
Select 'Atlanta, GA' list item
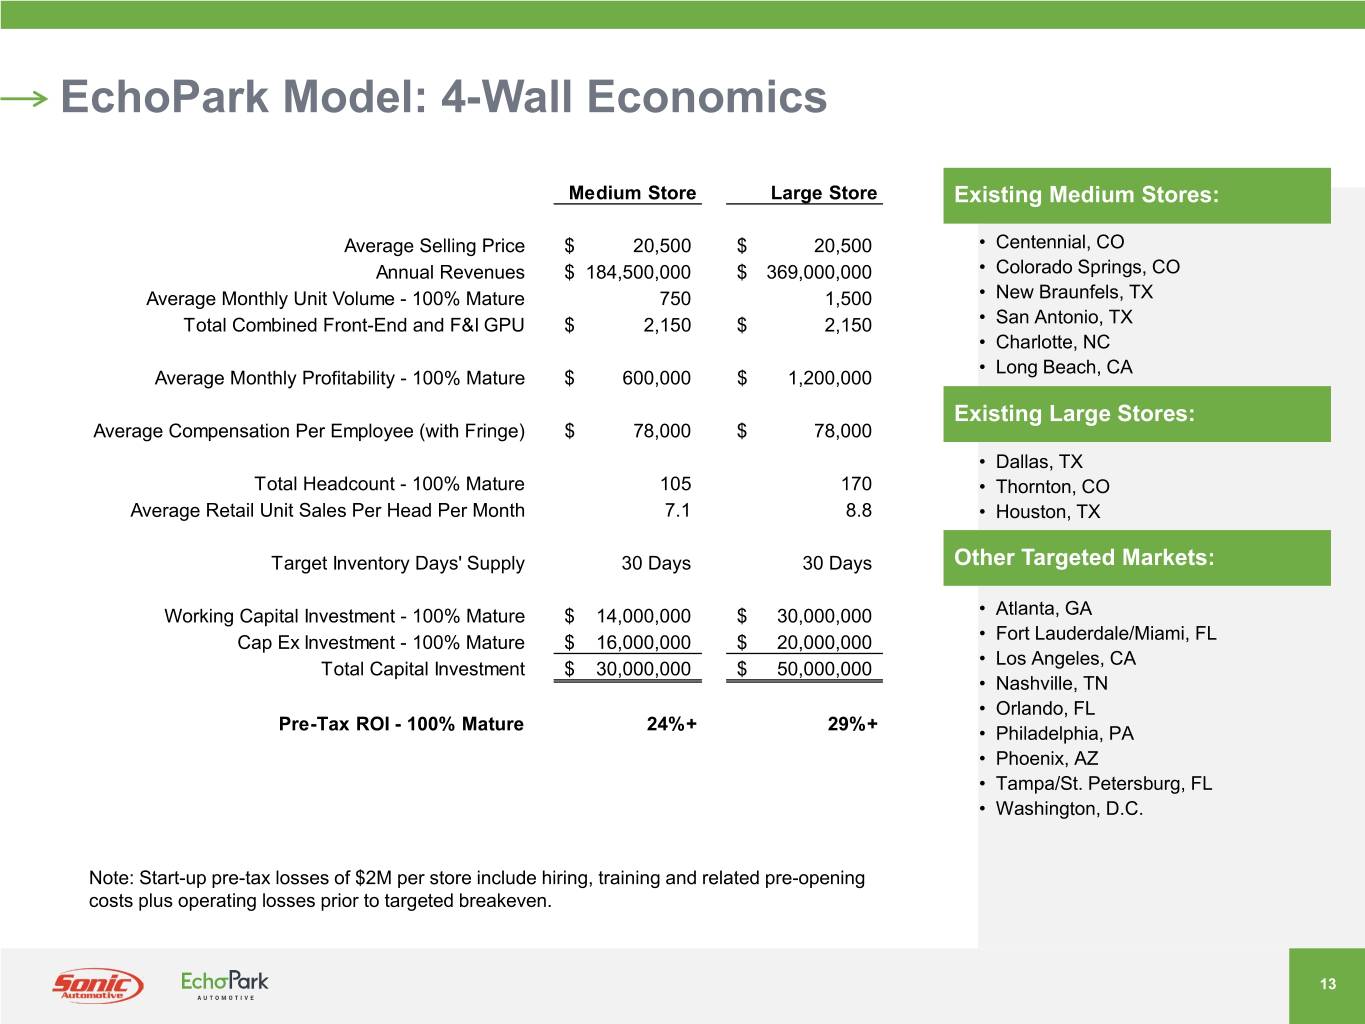point(1044,609)
